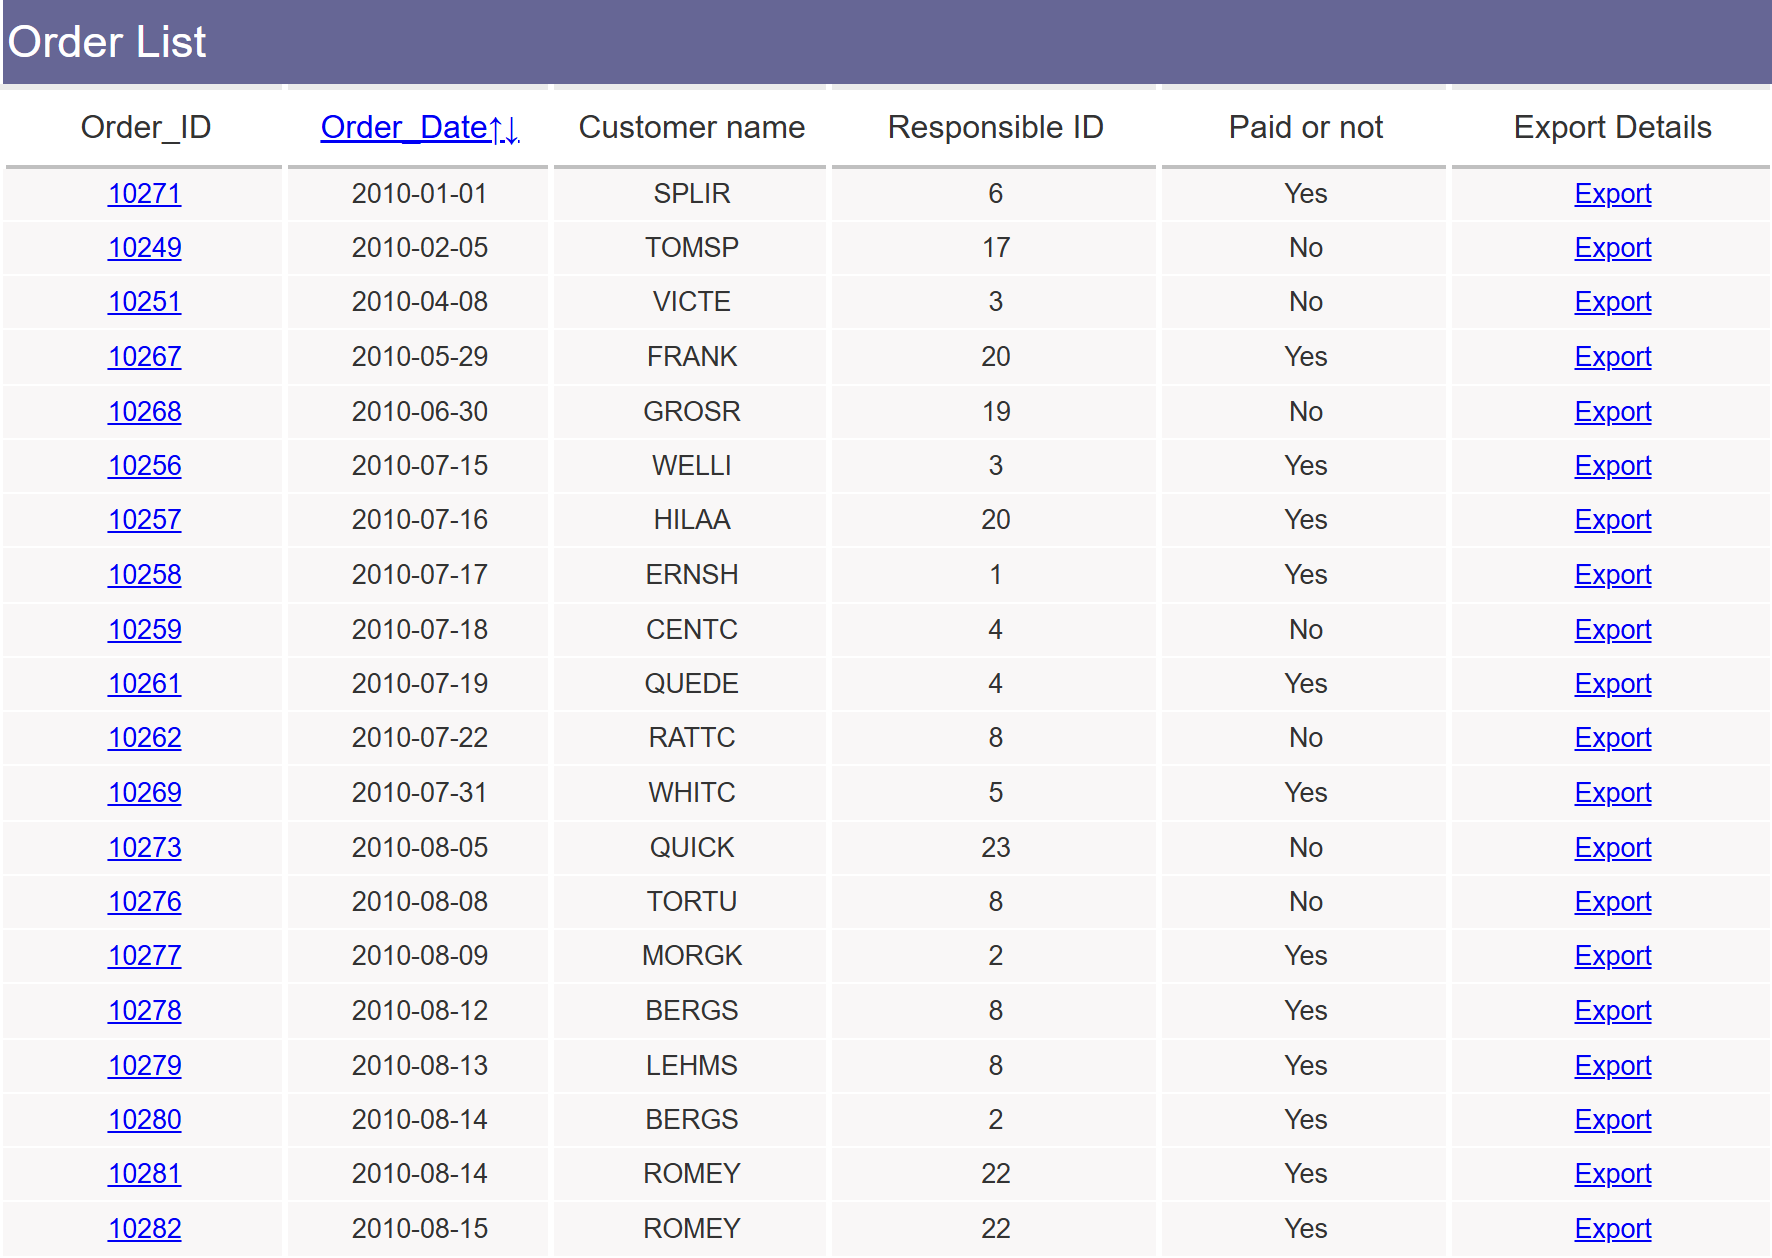
Task: Open order 10282 at the bottom
Action: click(144, 1229)
